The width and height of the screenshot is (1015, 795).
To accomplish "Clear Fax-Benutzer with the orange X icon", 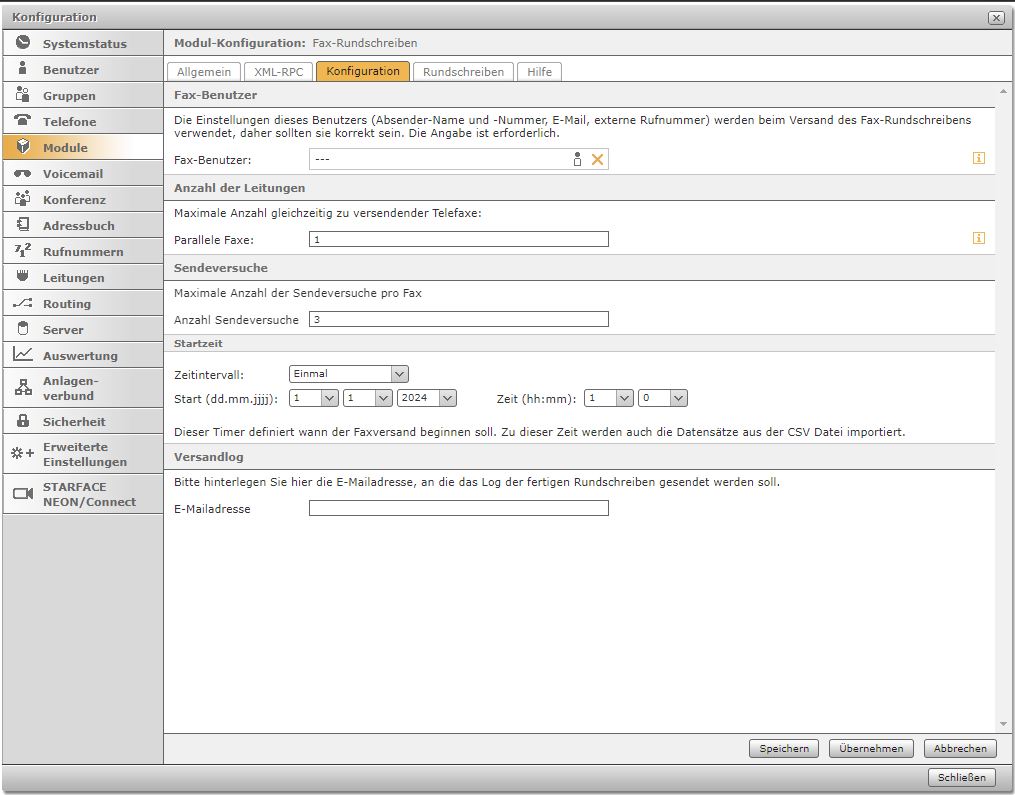I will (x=598, y=159).
